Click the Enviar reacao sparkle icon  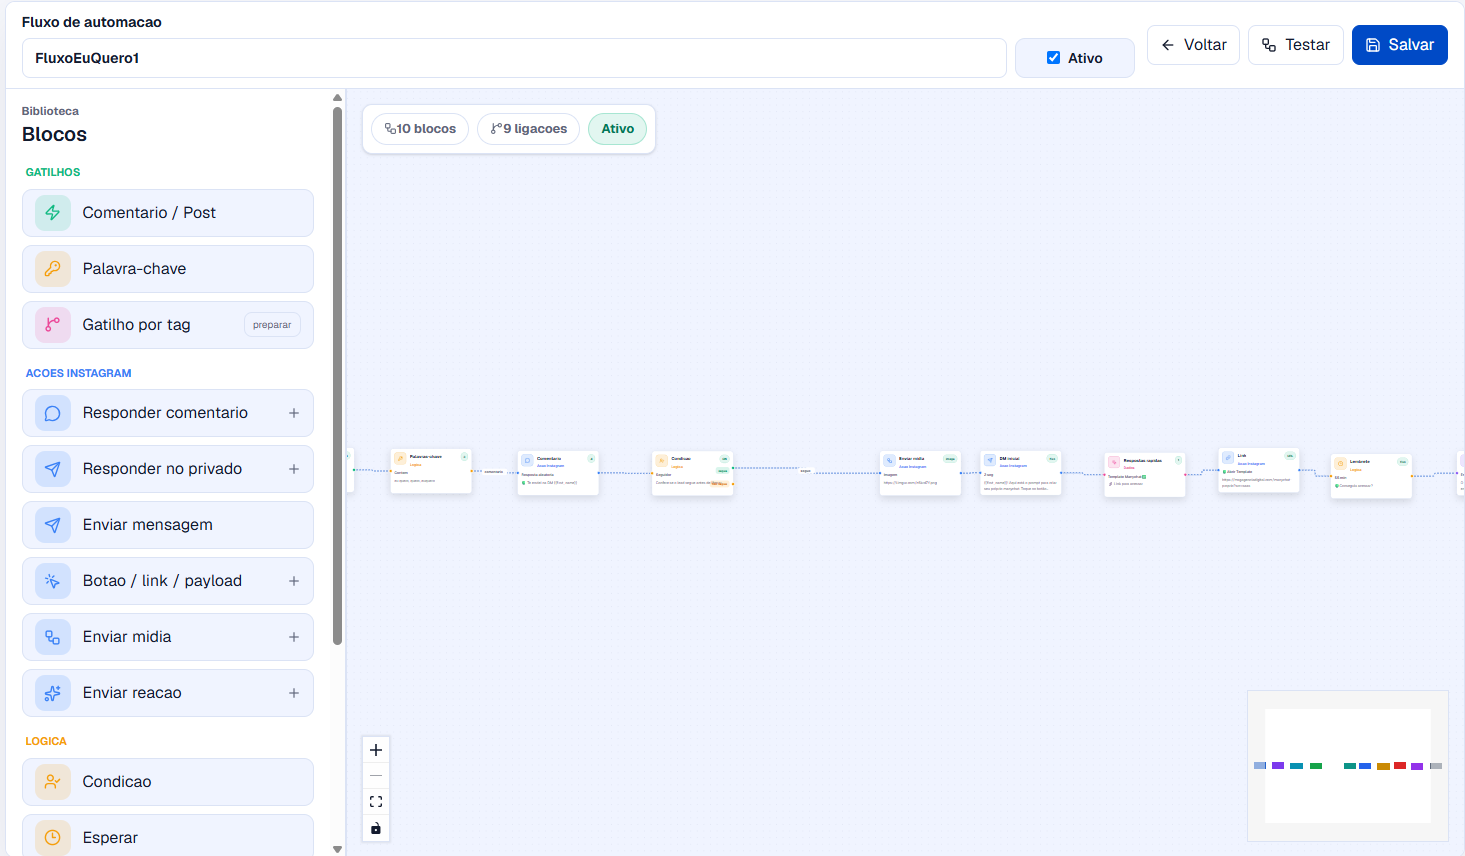point(53,693)
